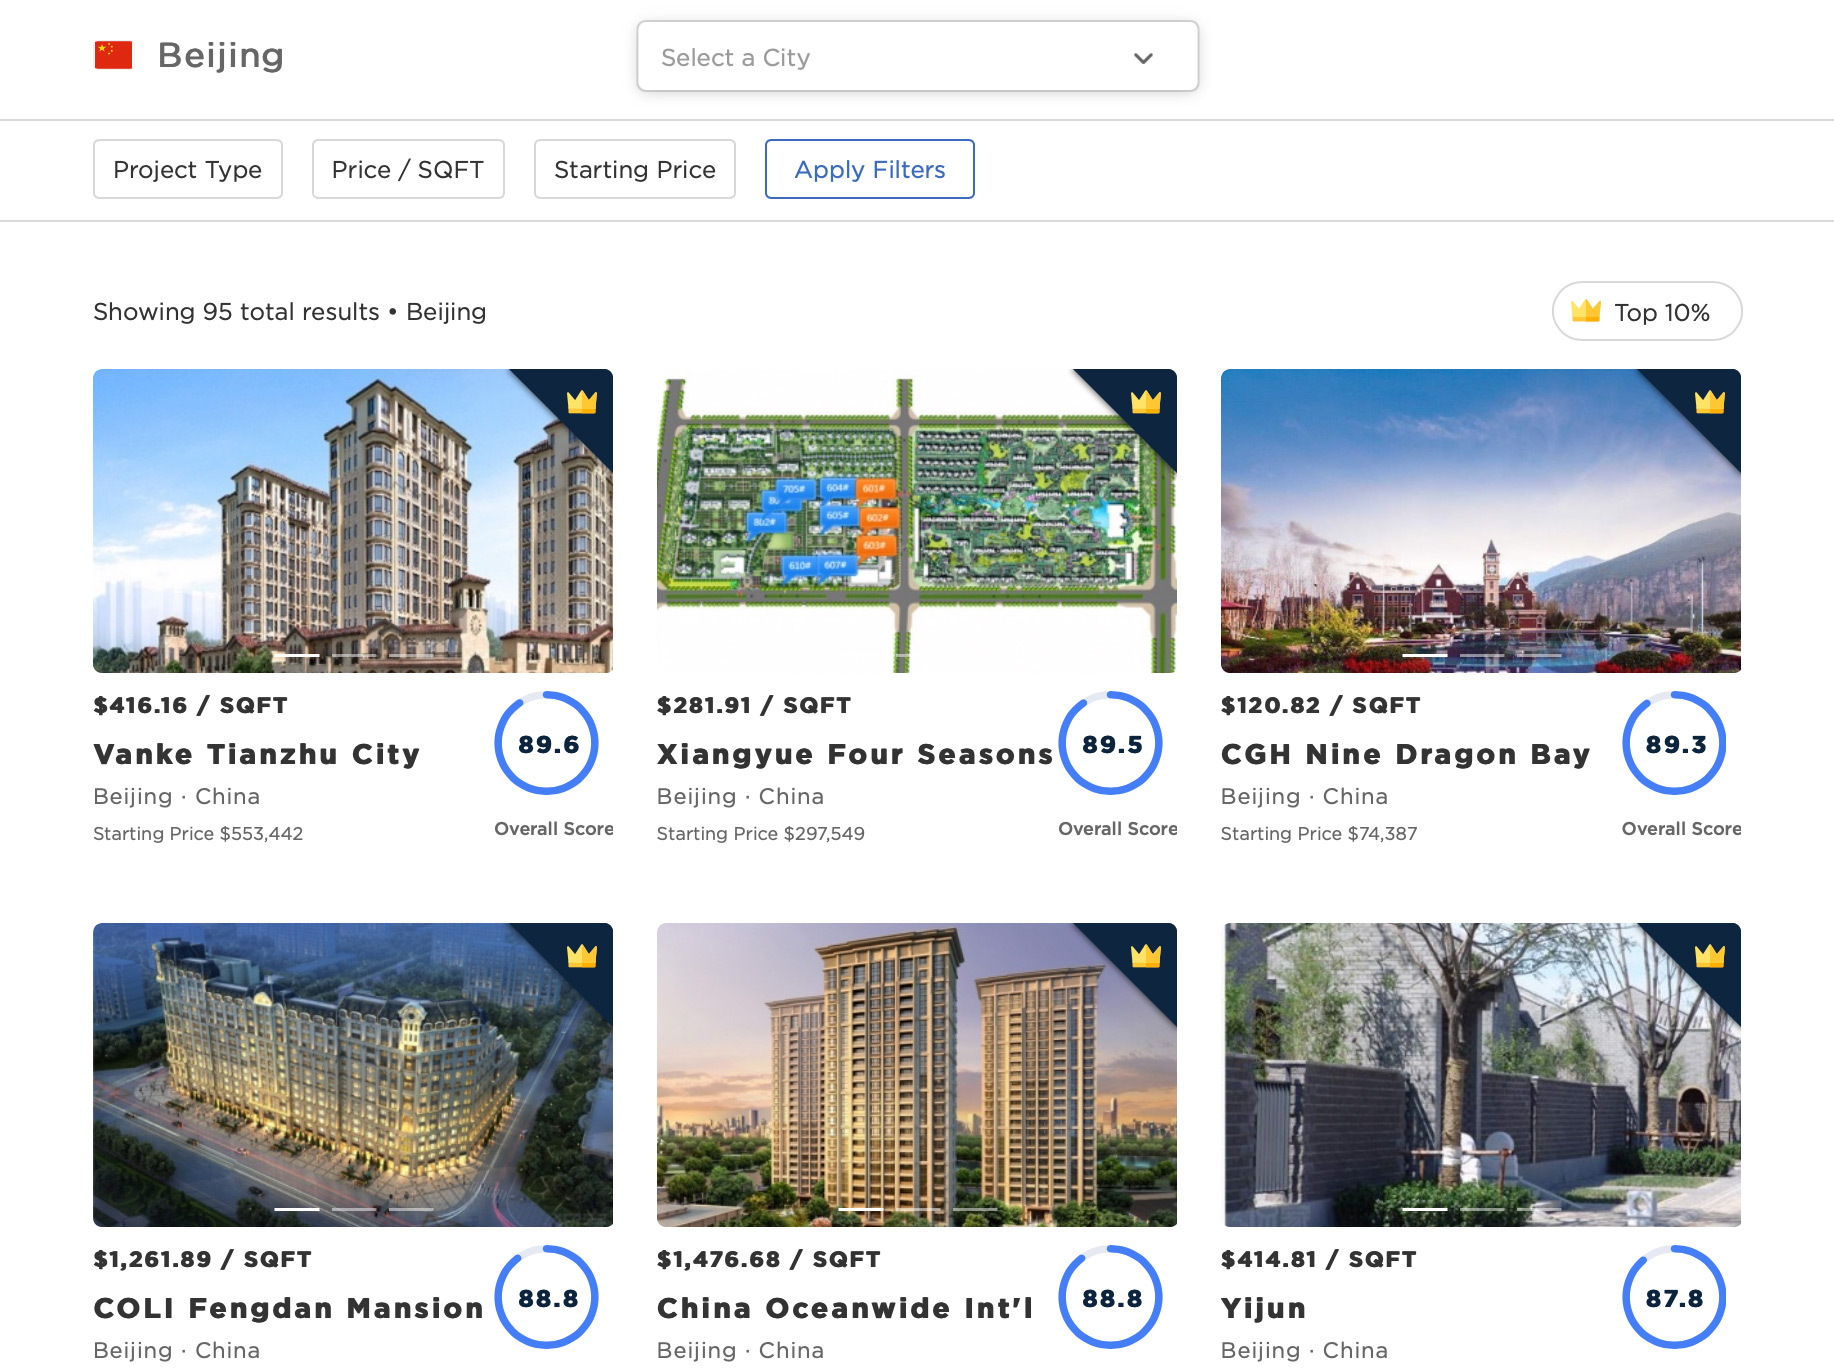Click the crown badge on COLI Fengdan Mansion card
1834x1368 pixels.
tap(583, 956)
